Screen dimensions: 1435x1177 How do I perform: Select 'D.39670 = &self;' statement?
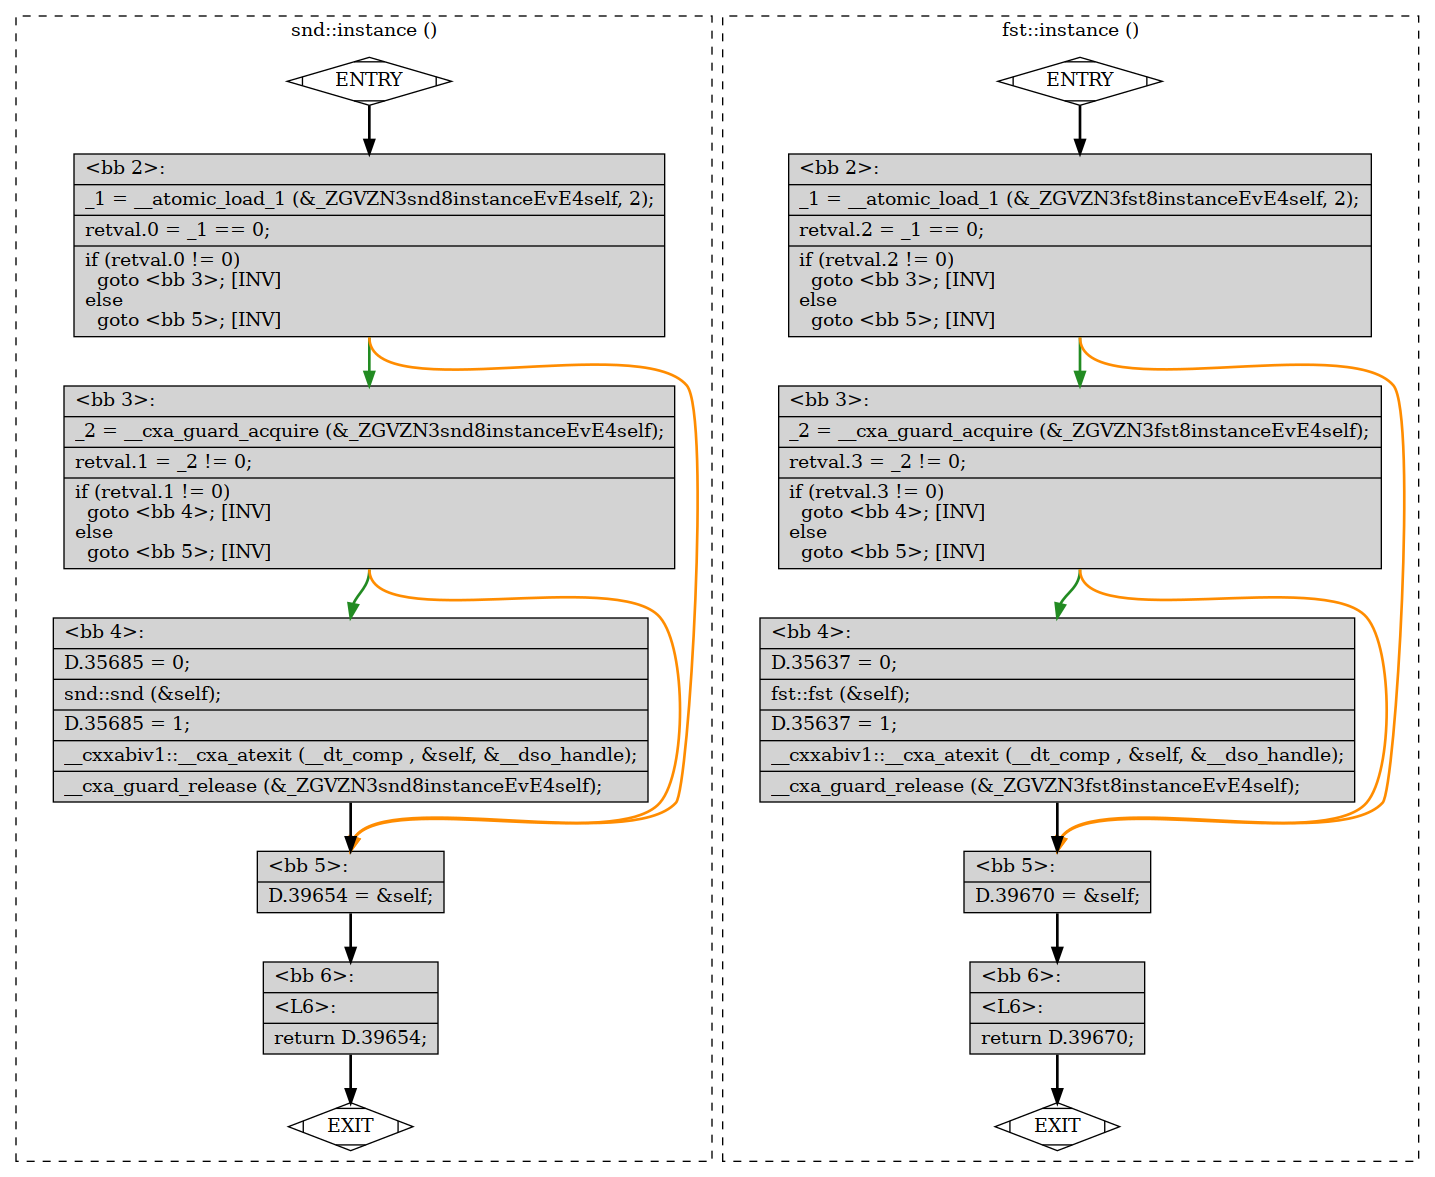(x=1057, y=896)
